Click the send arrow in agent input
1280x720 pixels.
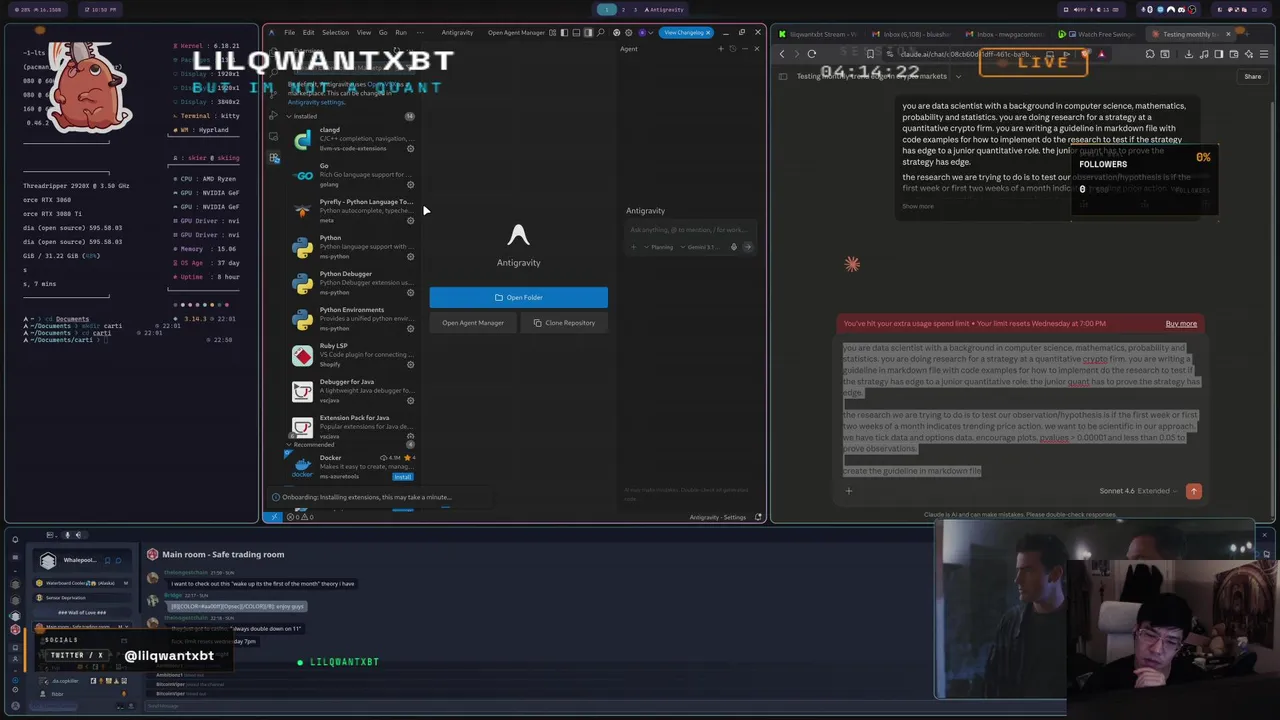(747, 247)
